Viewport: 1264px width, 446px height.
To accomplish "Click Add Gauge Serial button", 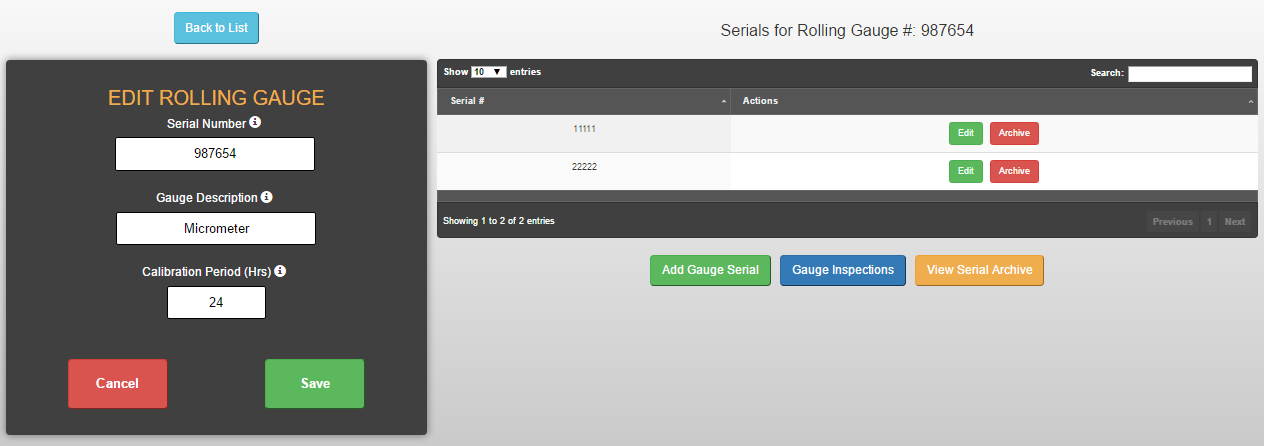I will tap(710, 270).
